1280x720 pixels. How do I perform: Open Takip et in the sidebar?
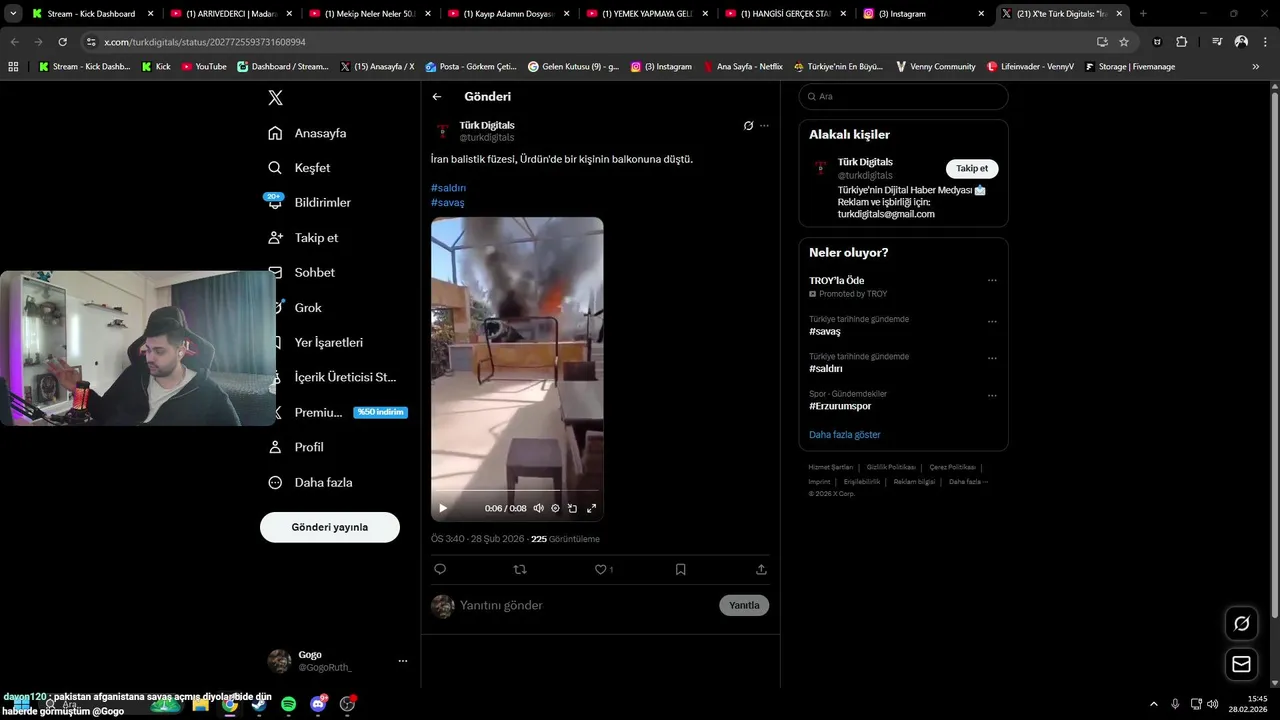304,238
